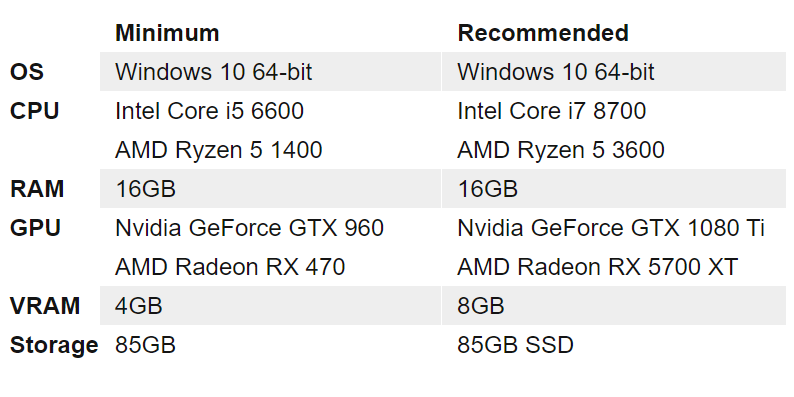Click the CPU row label

(34, 111)
